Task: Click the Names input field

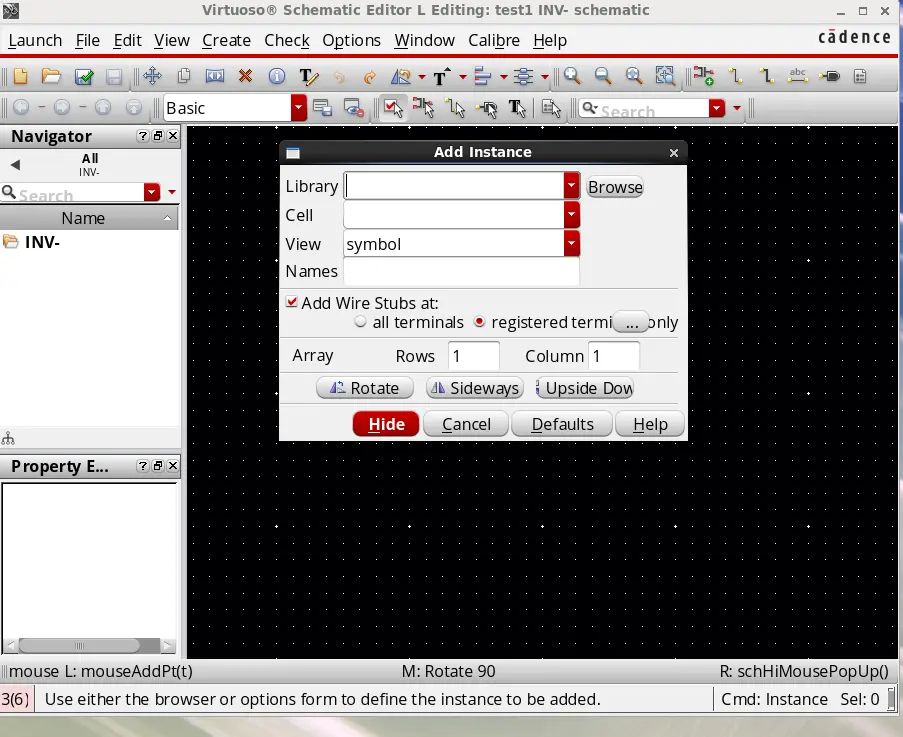Action: (461, 271)
